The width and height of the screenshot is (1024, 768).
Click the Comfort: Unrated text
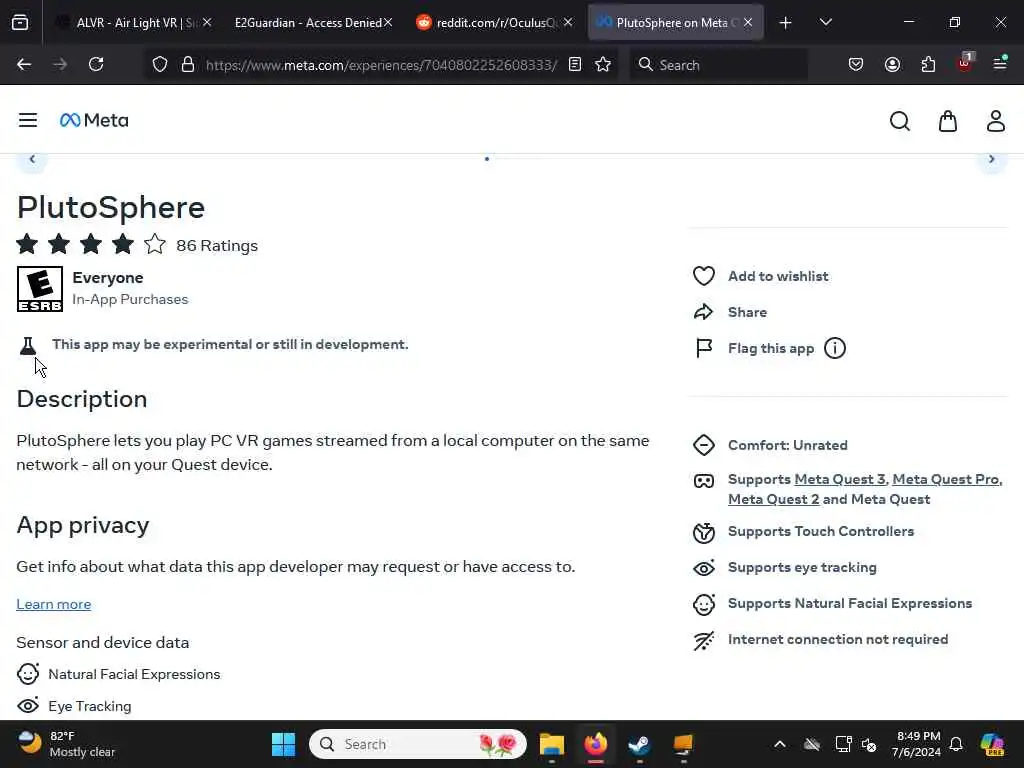click(x=788, y=445)
